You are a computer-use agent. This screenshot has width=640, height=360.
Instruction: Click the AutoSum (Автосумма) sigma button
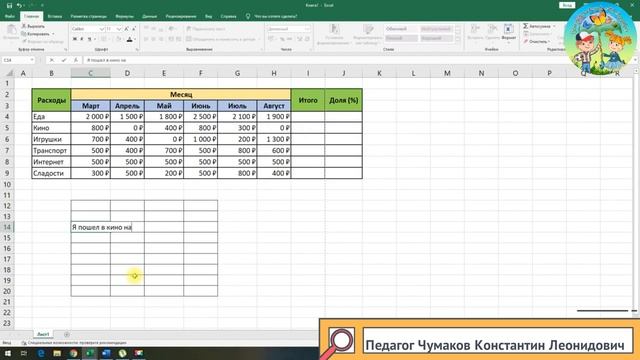click(x=537, y=26)
